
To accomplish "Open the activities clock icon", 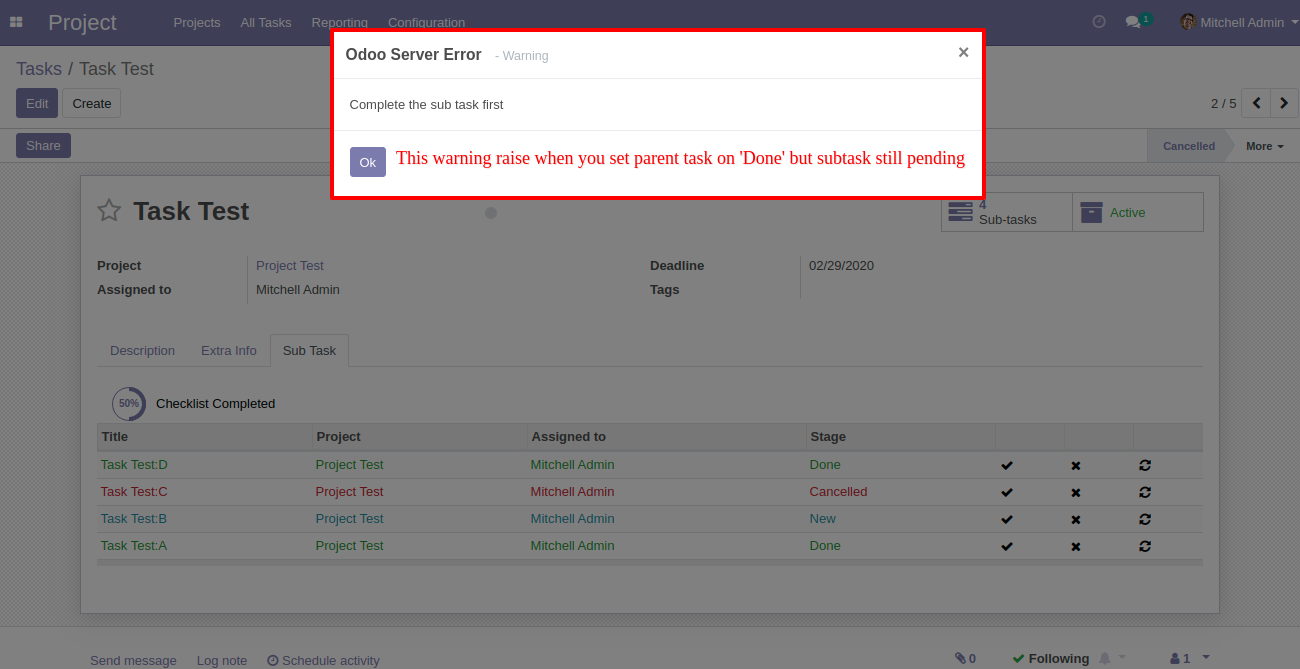I will pyautogui.click(x=1099, y=21).
